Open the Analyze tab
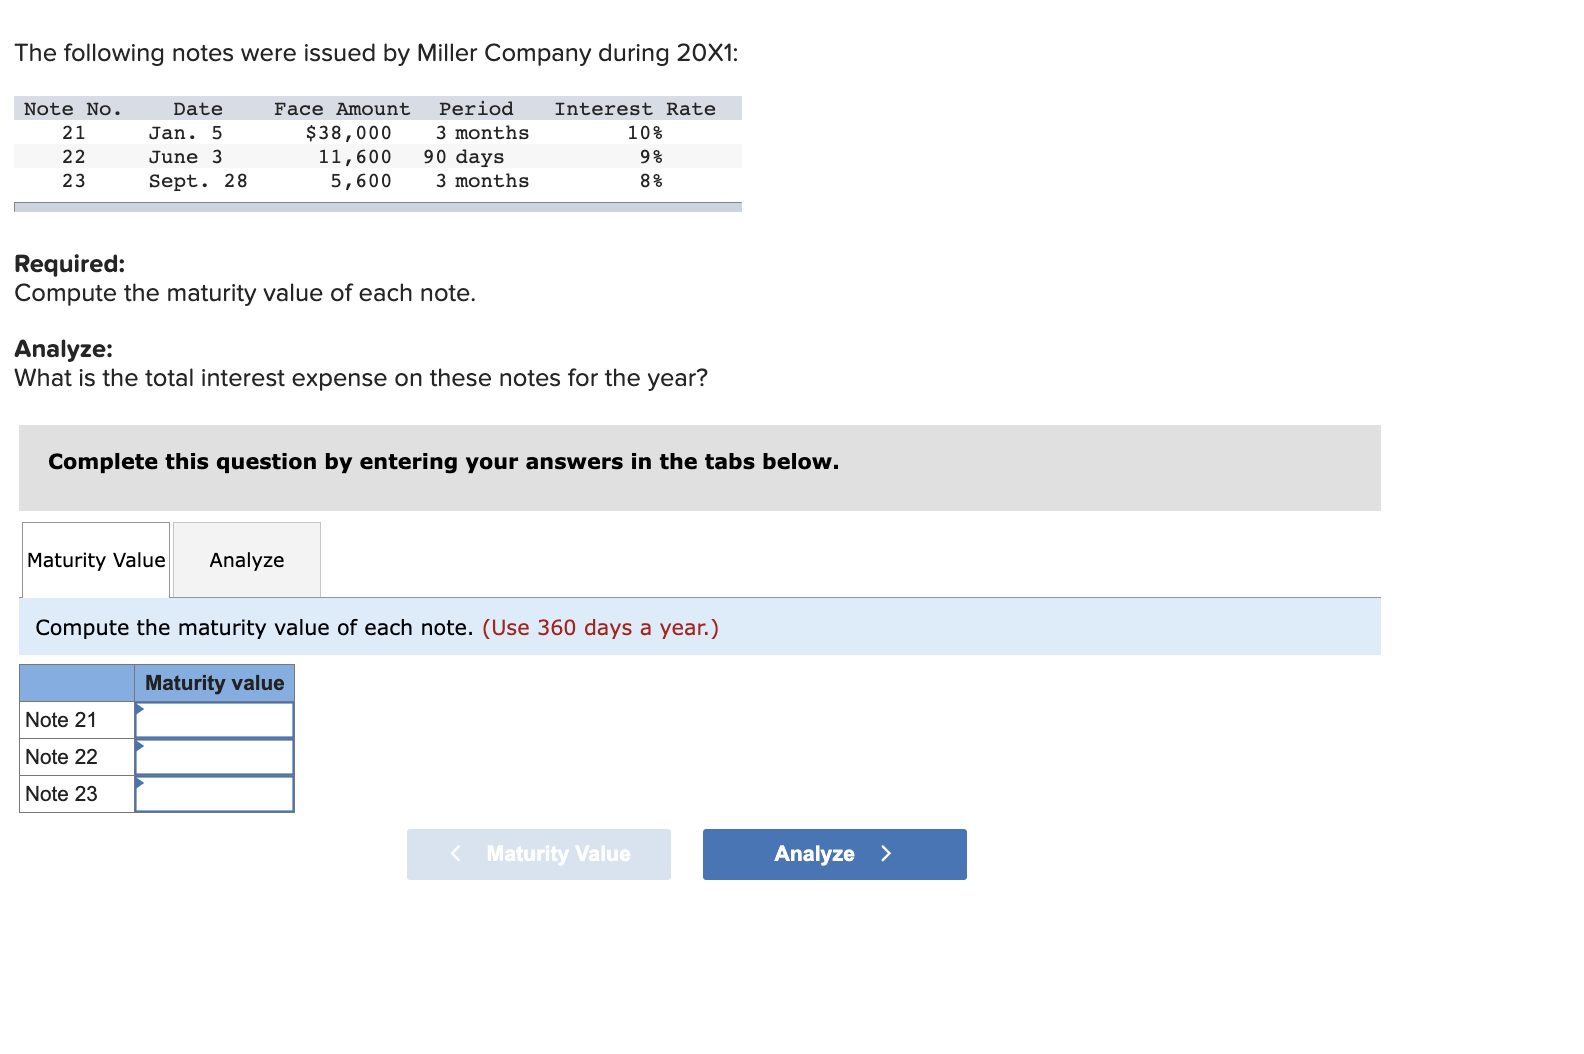Viewport: 1584px width, 1054px height. (247, 560)
